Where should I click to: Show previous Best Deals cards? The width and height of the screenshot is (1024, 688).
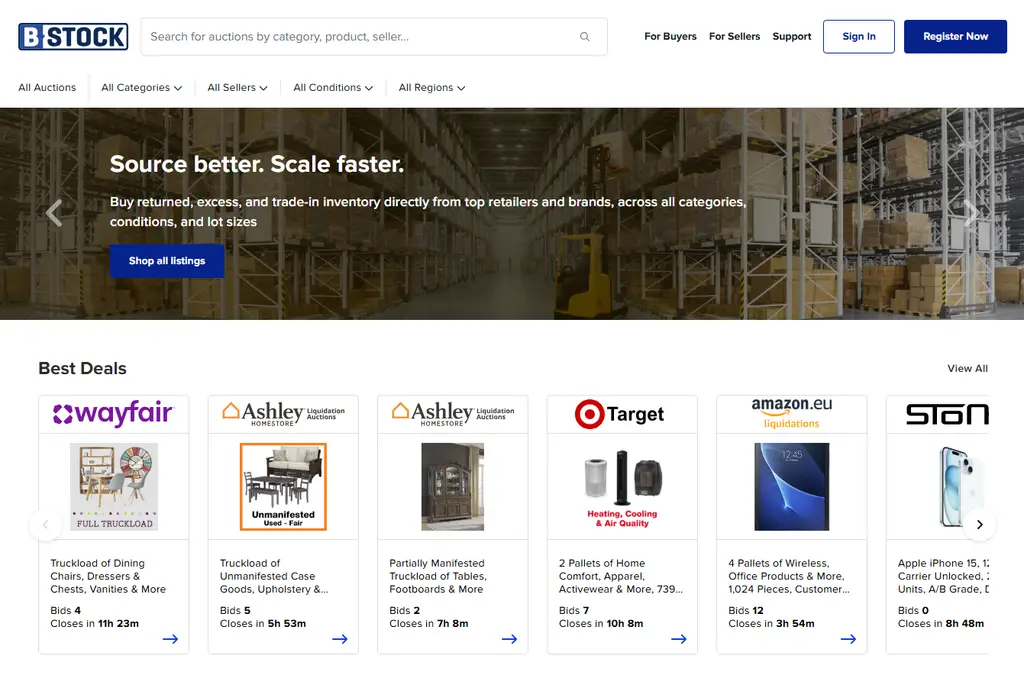coord(46,524)
